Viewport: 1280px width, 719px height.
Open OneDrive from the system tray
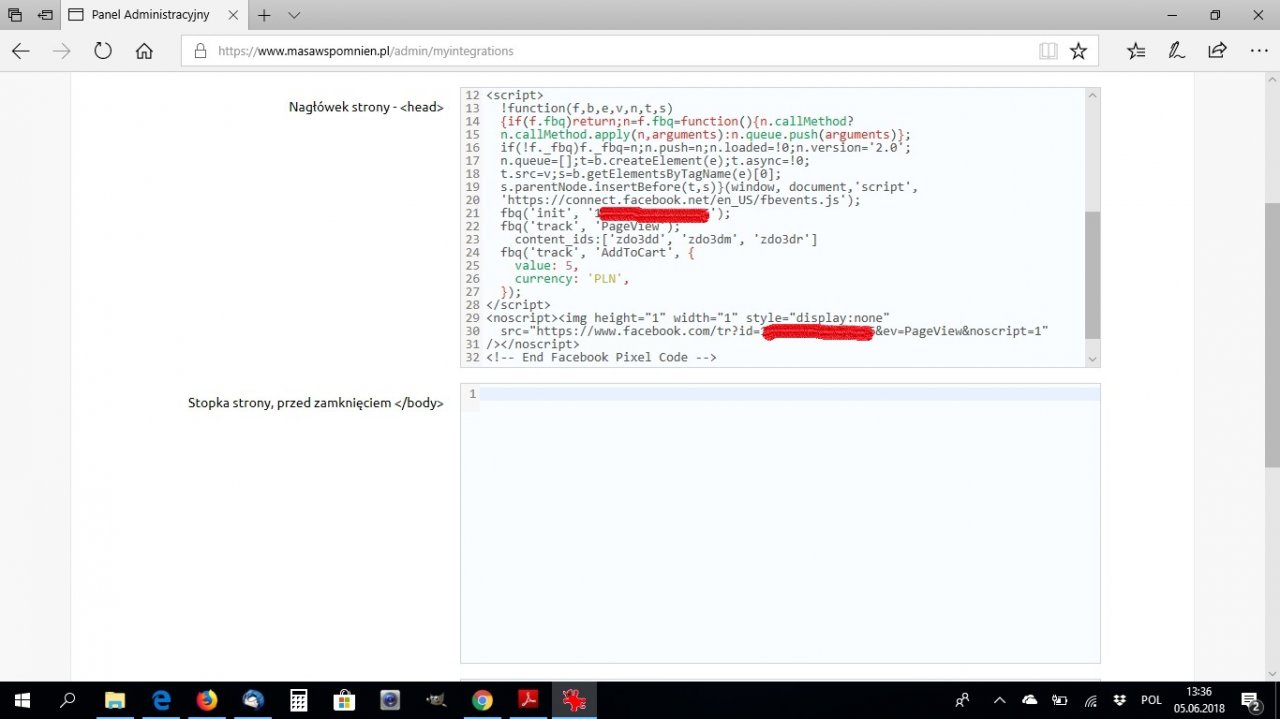click(1030, 700)
